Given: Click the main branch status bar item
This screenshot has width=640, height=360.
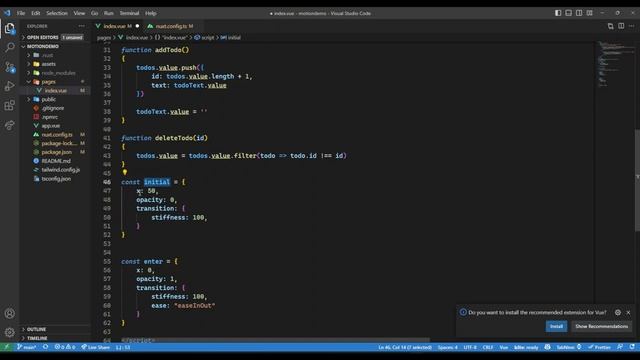Looking at the screenshot, I should tap(27, 347).
